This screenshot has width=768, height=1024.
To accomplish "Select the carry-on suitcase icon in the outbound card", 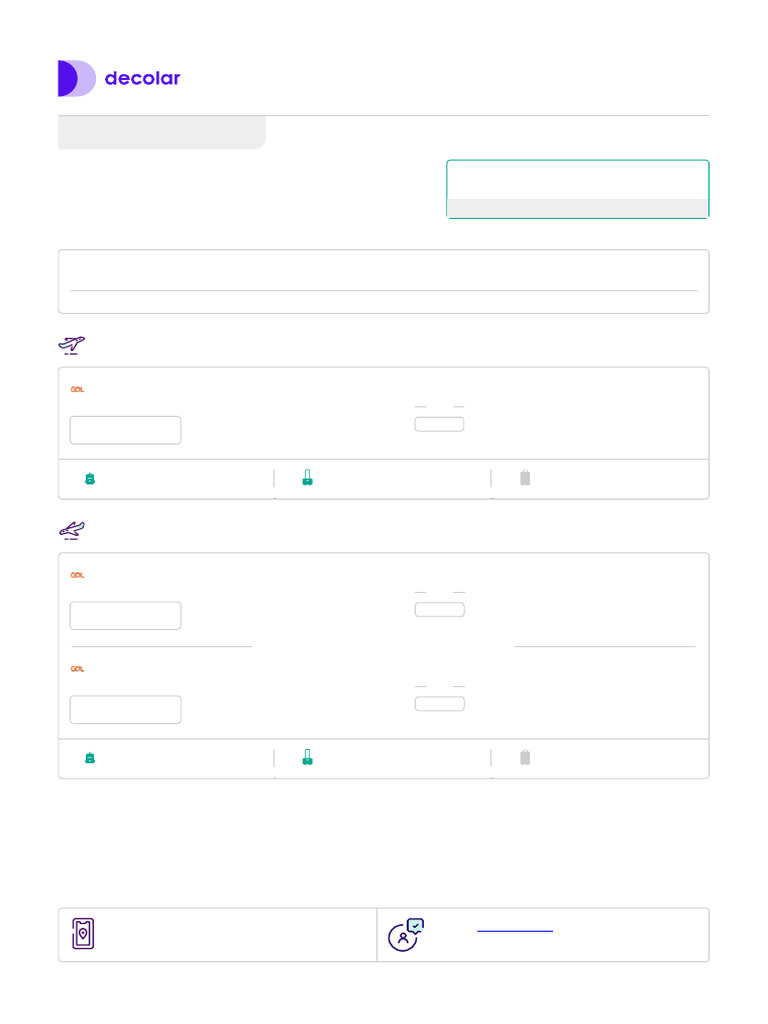I will [x=307, y=479].
